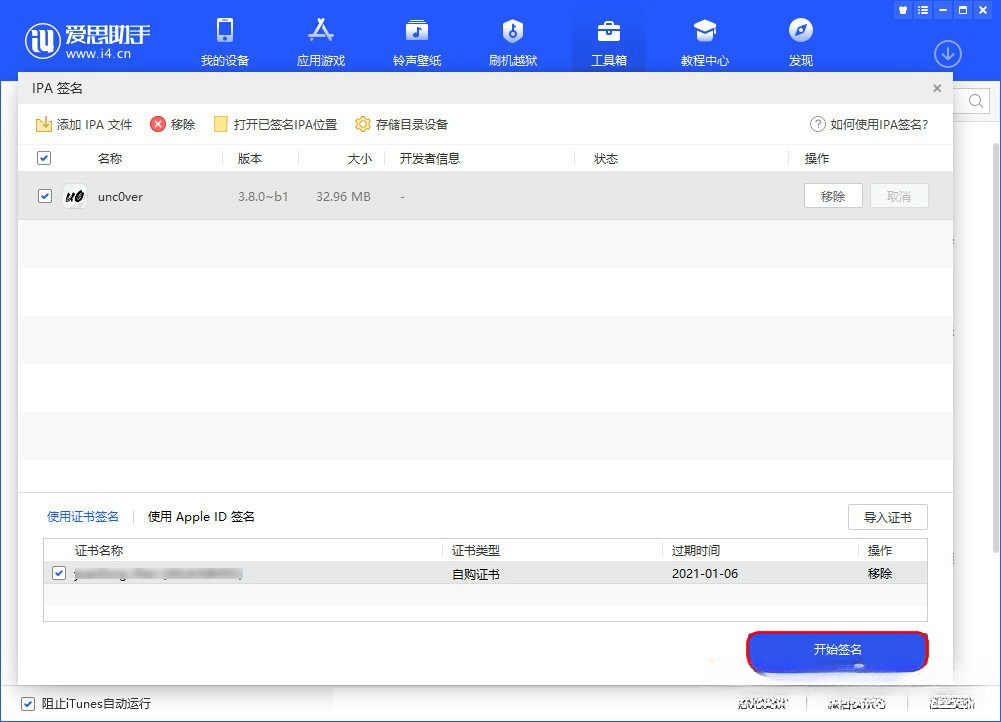The height and width of the screenshot is (722, 1001).
Task: Open 我的设备 (My Devices) section
Action: 224,40
